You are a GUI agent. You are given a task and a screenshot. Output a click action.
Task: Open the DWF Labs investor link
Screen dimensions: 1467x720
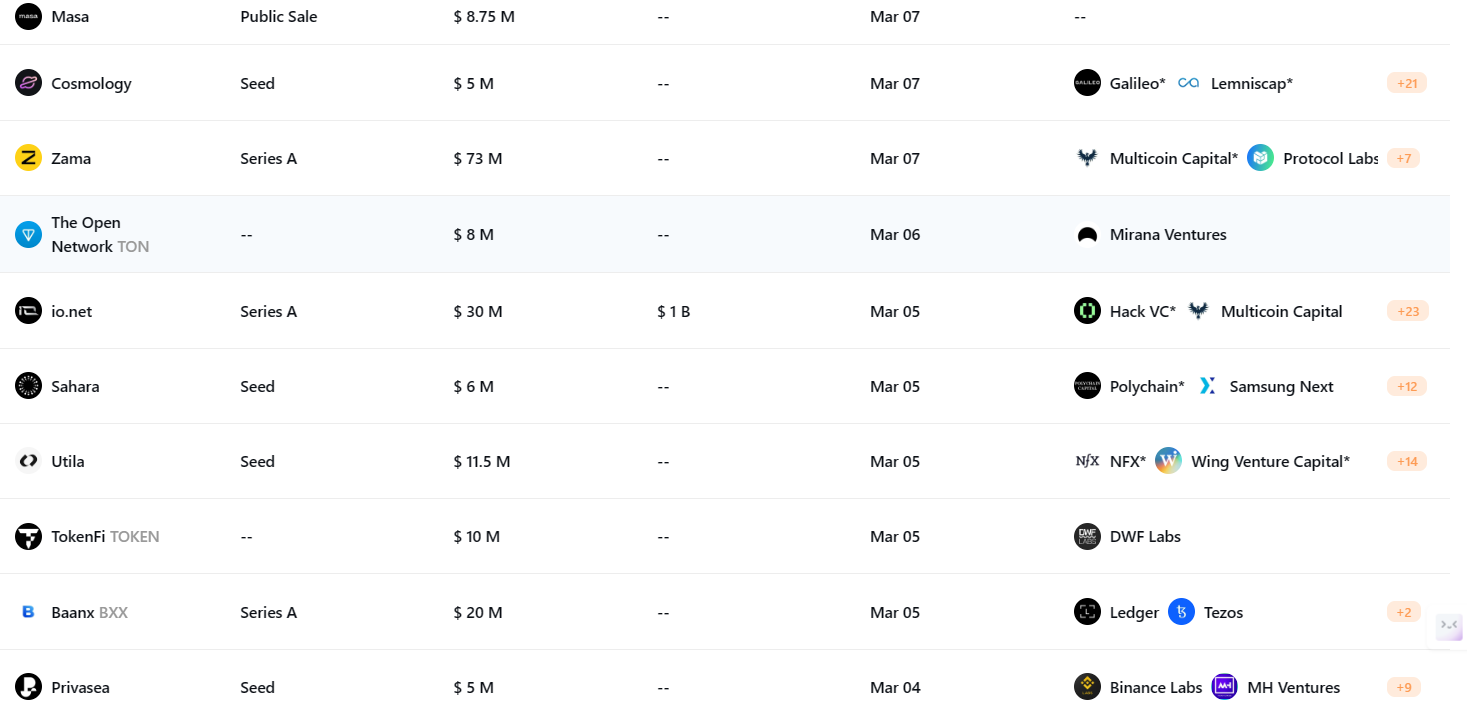1145,536
